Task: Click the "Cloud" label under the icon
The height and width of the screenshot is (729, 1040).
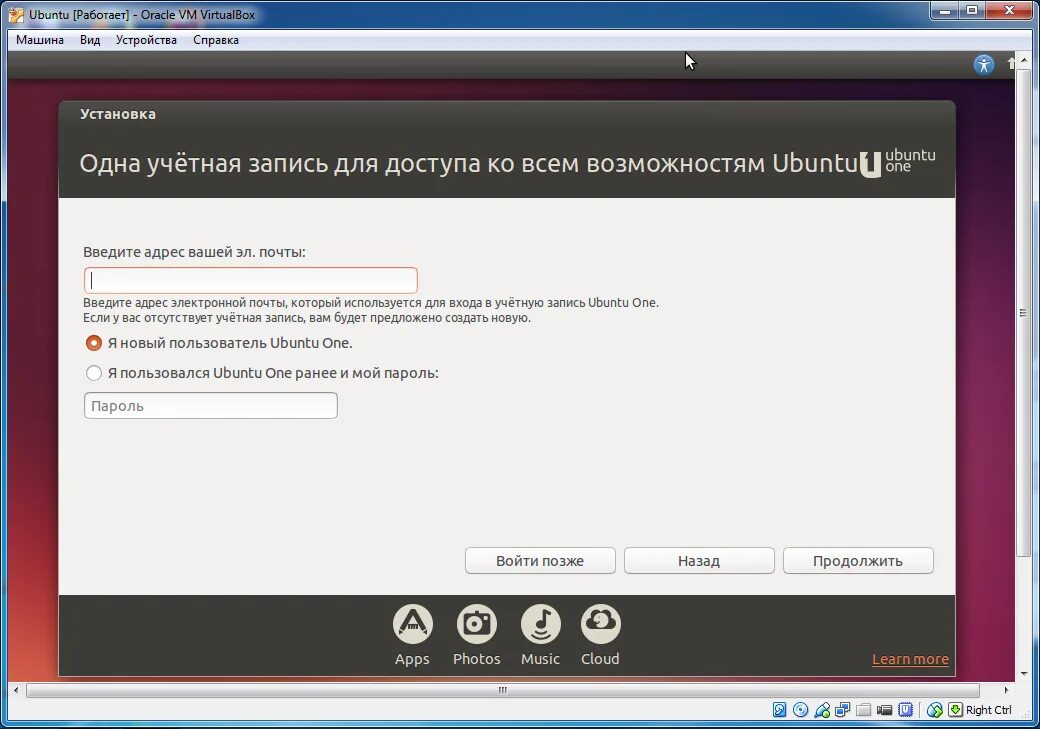Action: [x=600, y=659]
